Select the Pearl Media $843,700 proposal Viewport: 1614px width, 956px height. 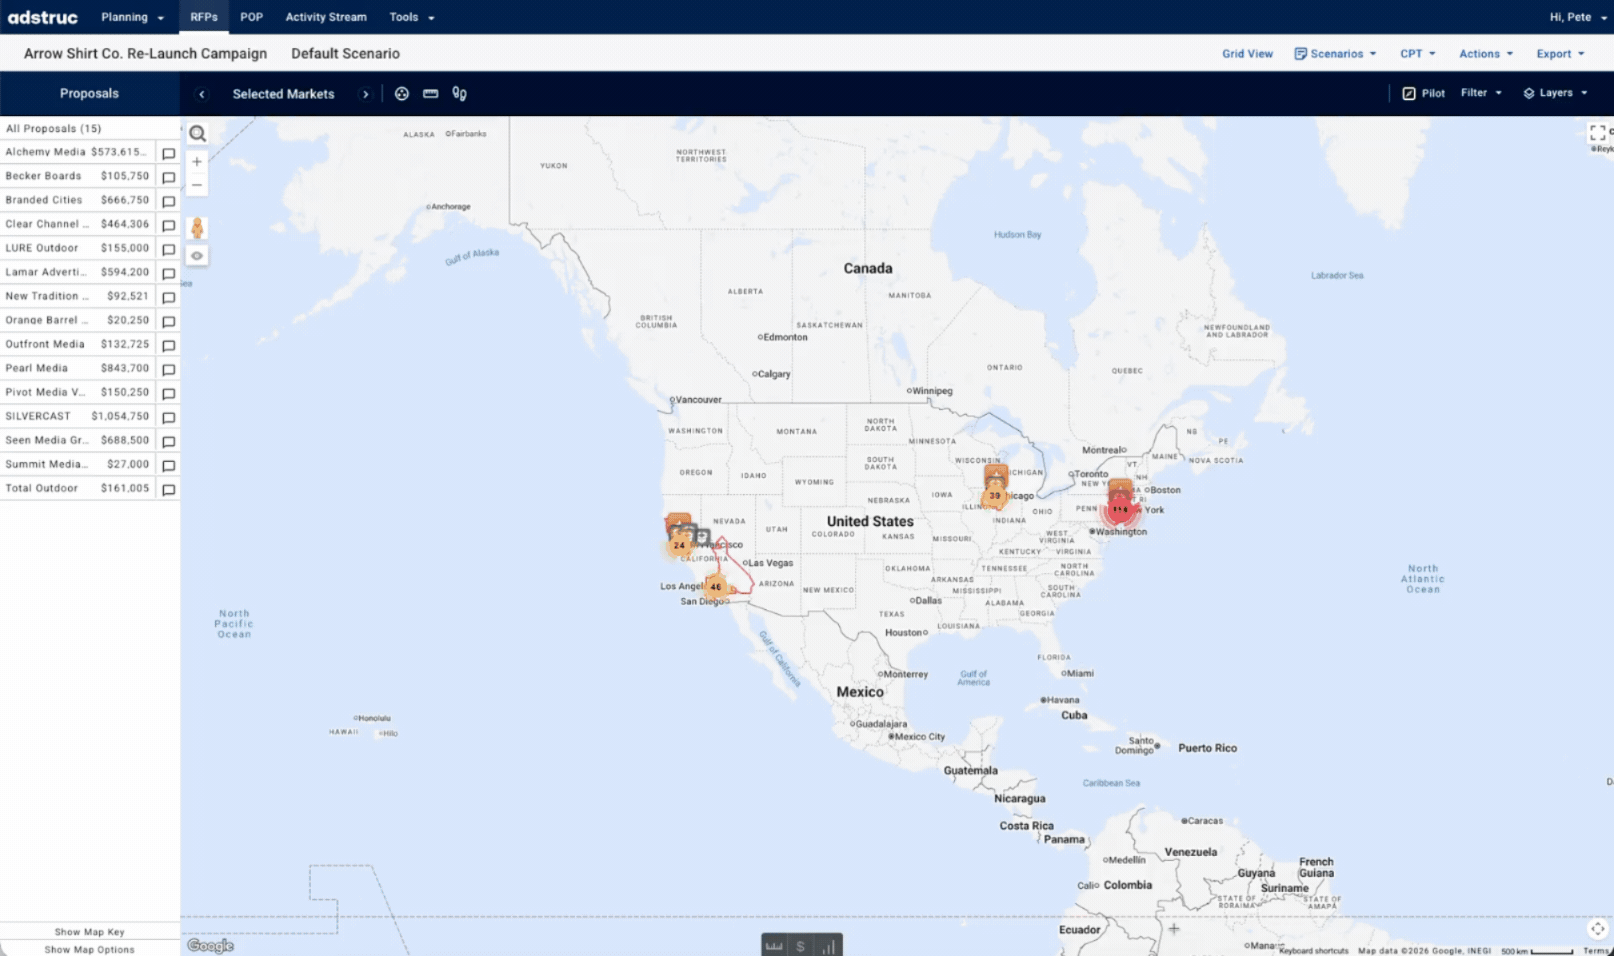click(x=77, y=368)
